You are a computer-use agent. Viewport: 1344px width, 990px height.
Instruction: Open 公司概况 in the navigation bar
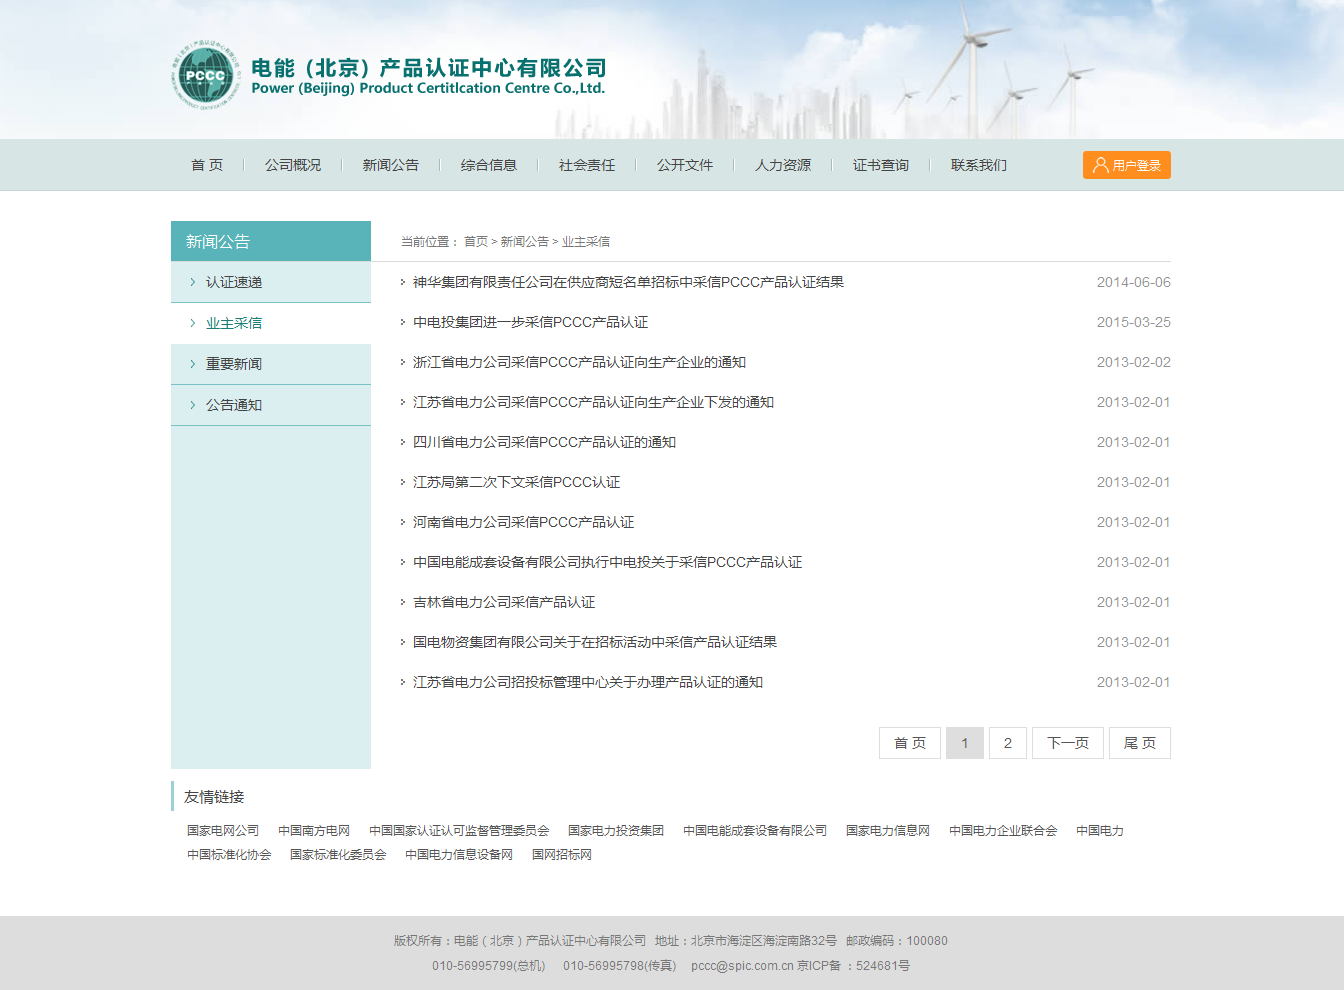293,165
